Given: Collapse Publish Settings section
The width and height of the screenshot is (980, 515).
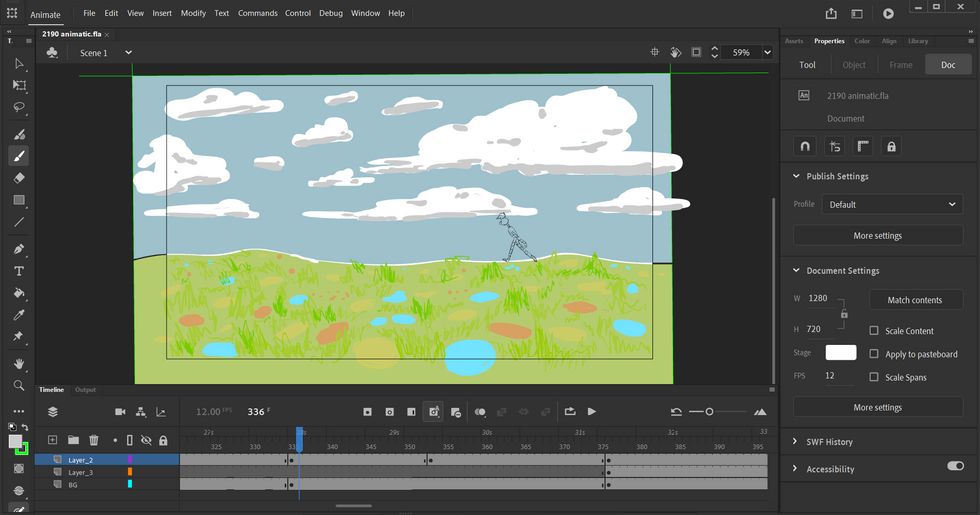Looking at the screenshot, I should click(x=796, y=176).
